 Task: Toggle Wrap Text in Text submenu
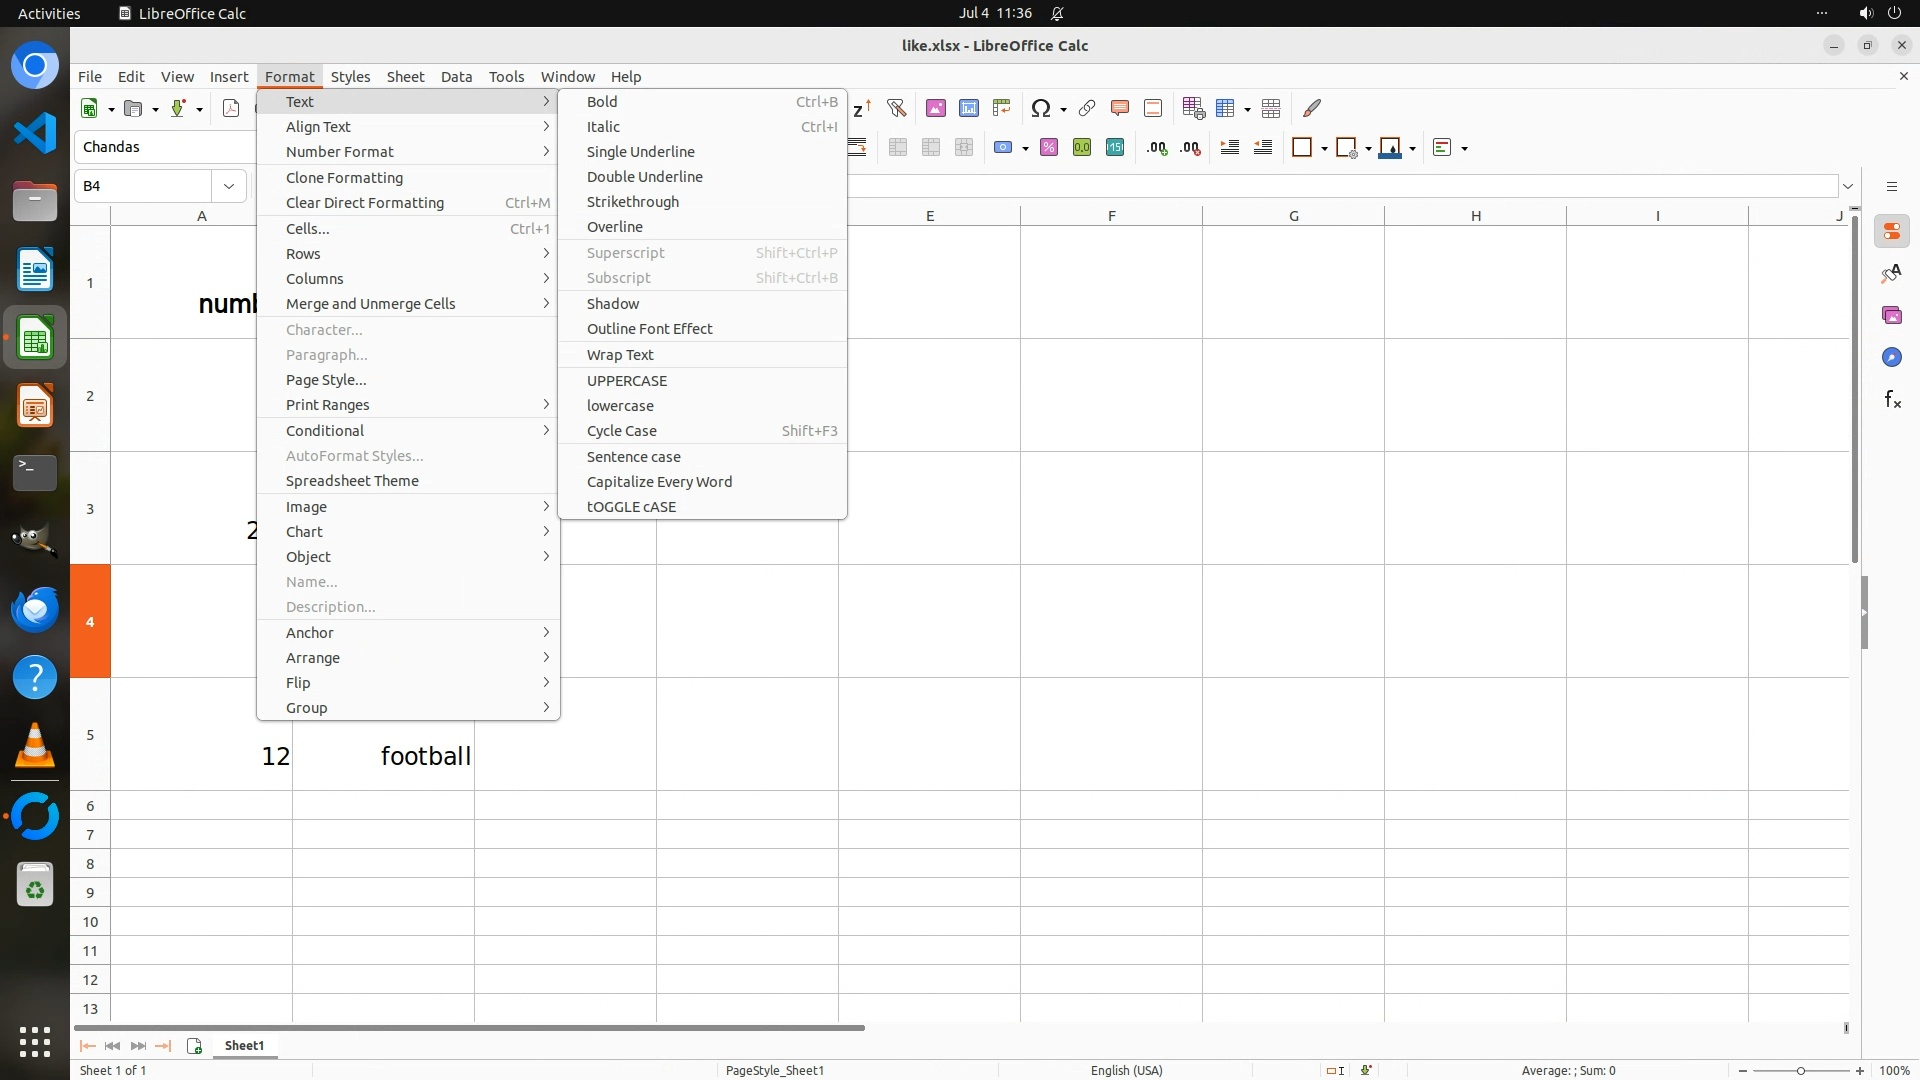620,355
